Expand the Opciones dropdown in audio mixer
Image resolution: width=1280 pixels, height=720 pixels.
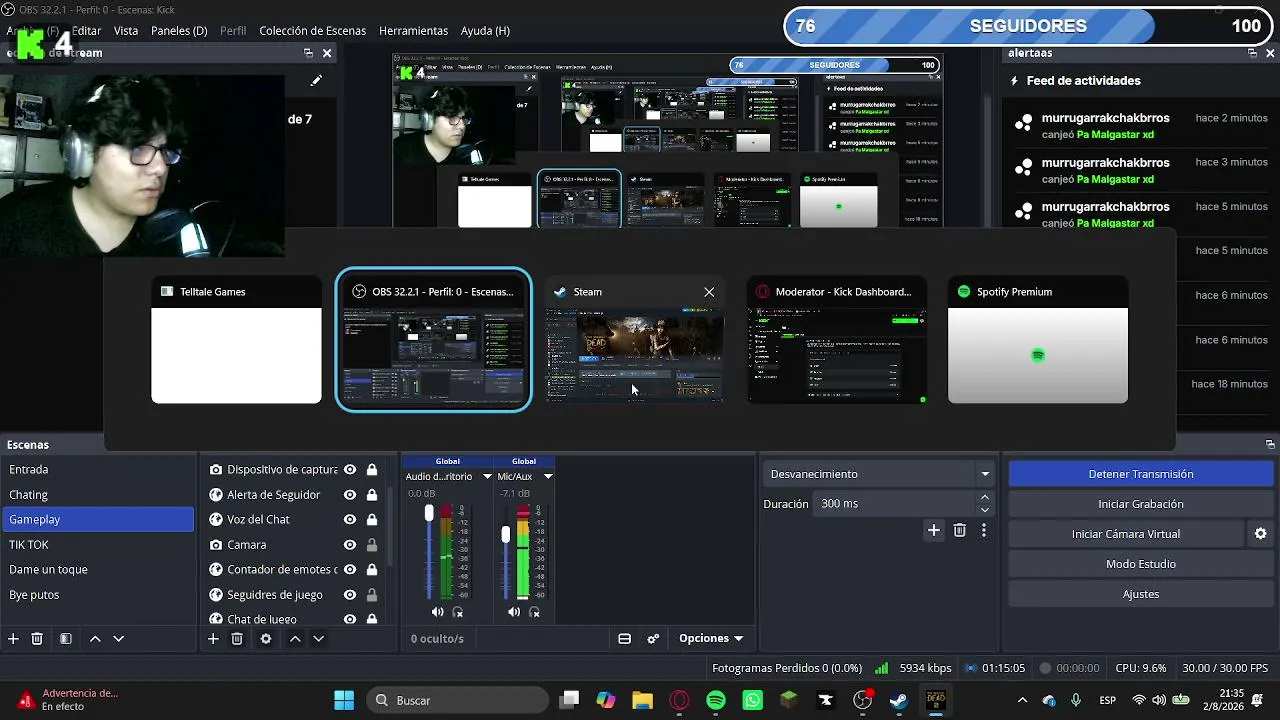pos(711,639)
